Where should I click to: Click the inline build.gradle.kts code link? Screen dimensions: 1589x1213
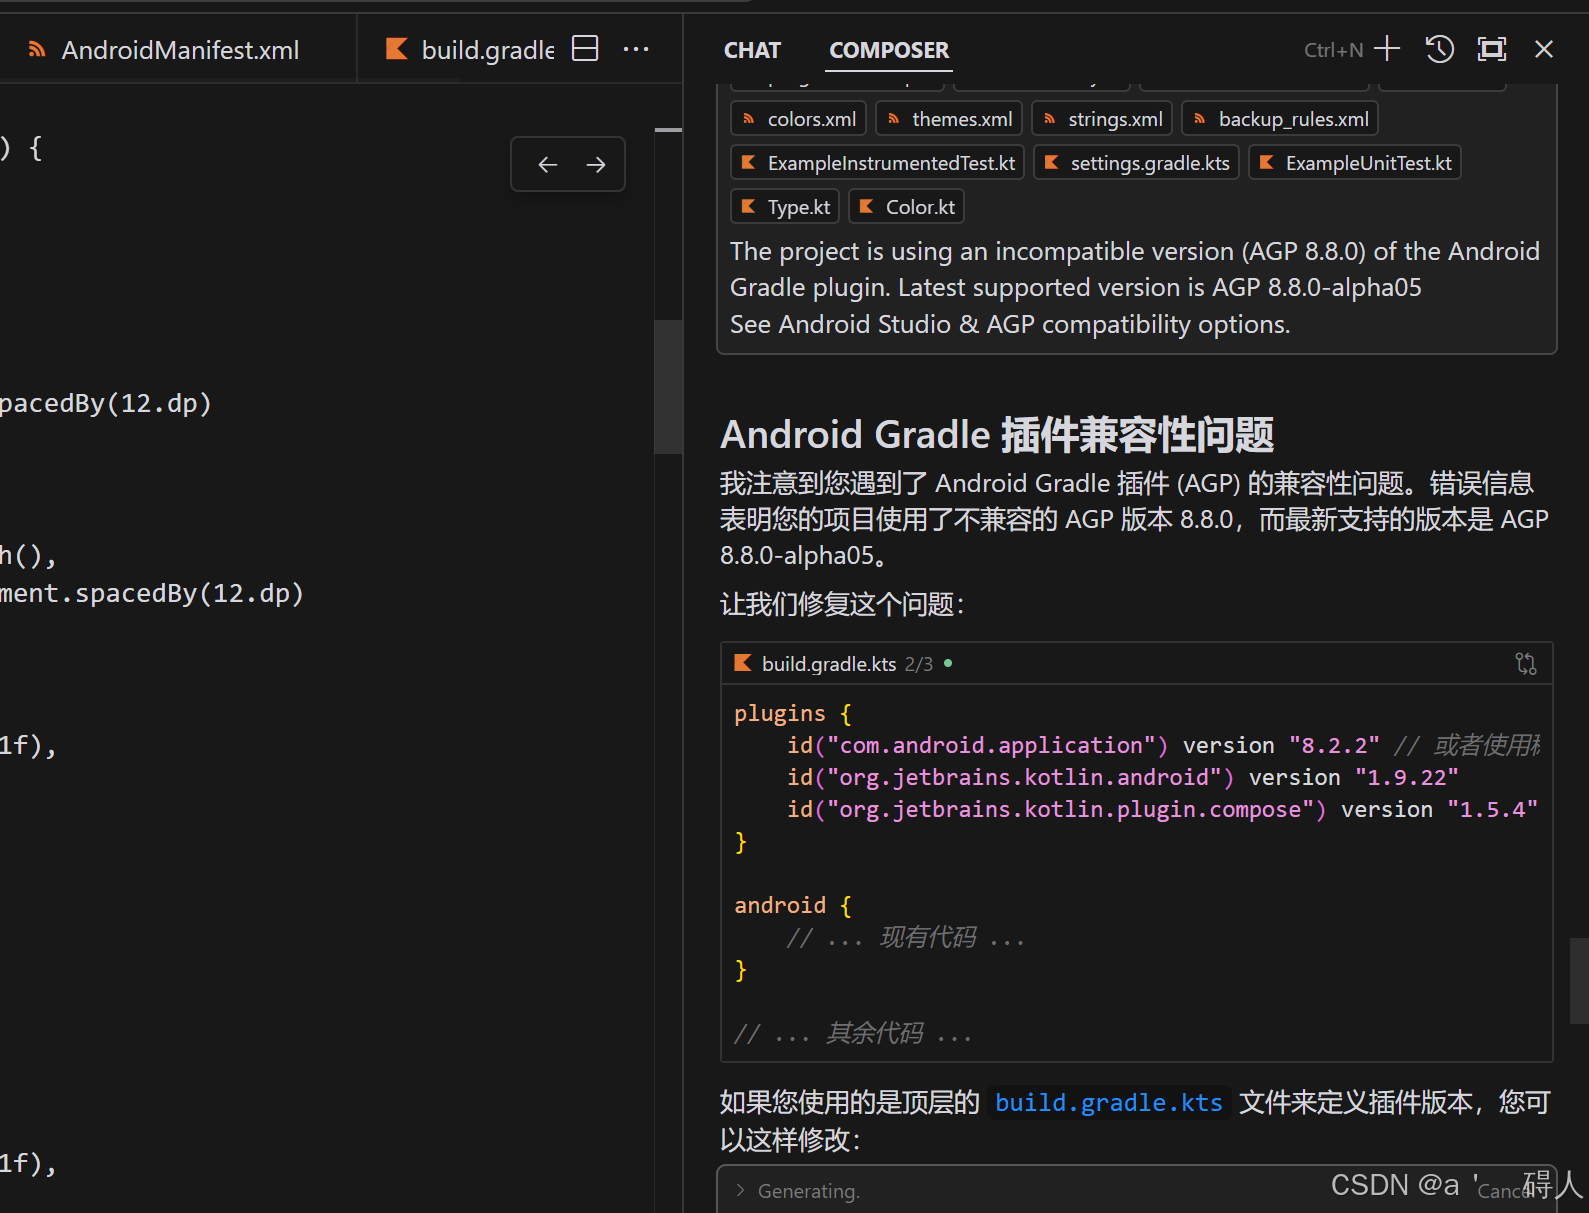pos(1108,1102)
